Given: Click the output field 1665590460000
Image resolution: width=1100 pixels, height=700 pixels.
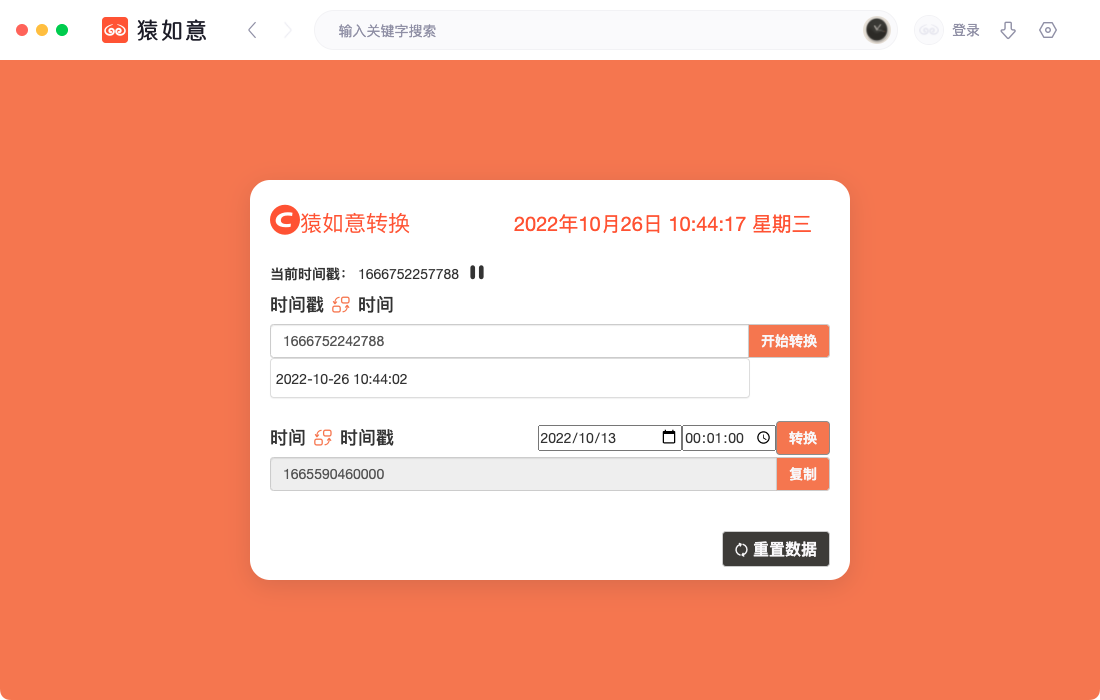Looking at the screenshot, I should (x=523, y=474).
